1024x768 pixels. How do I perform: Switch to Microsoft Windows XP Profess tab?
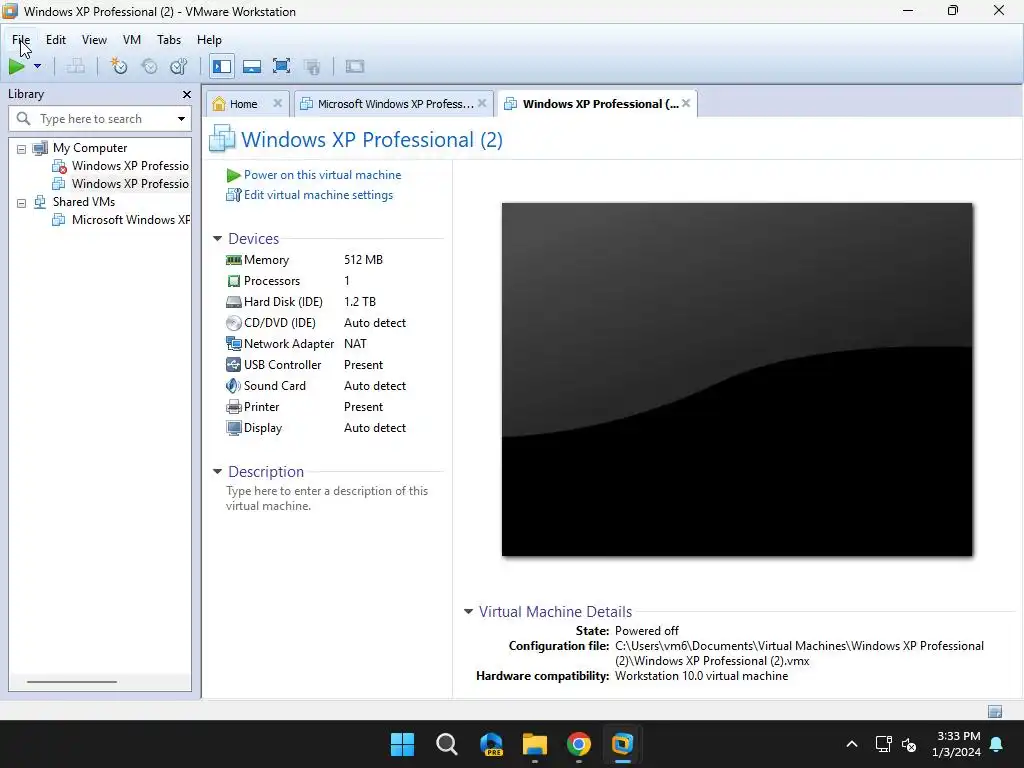coord(395,104)
